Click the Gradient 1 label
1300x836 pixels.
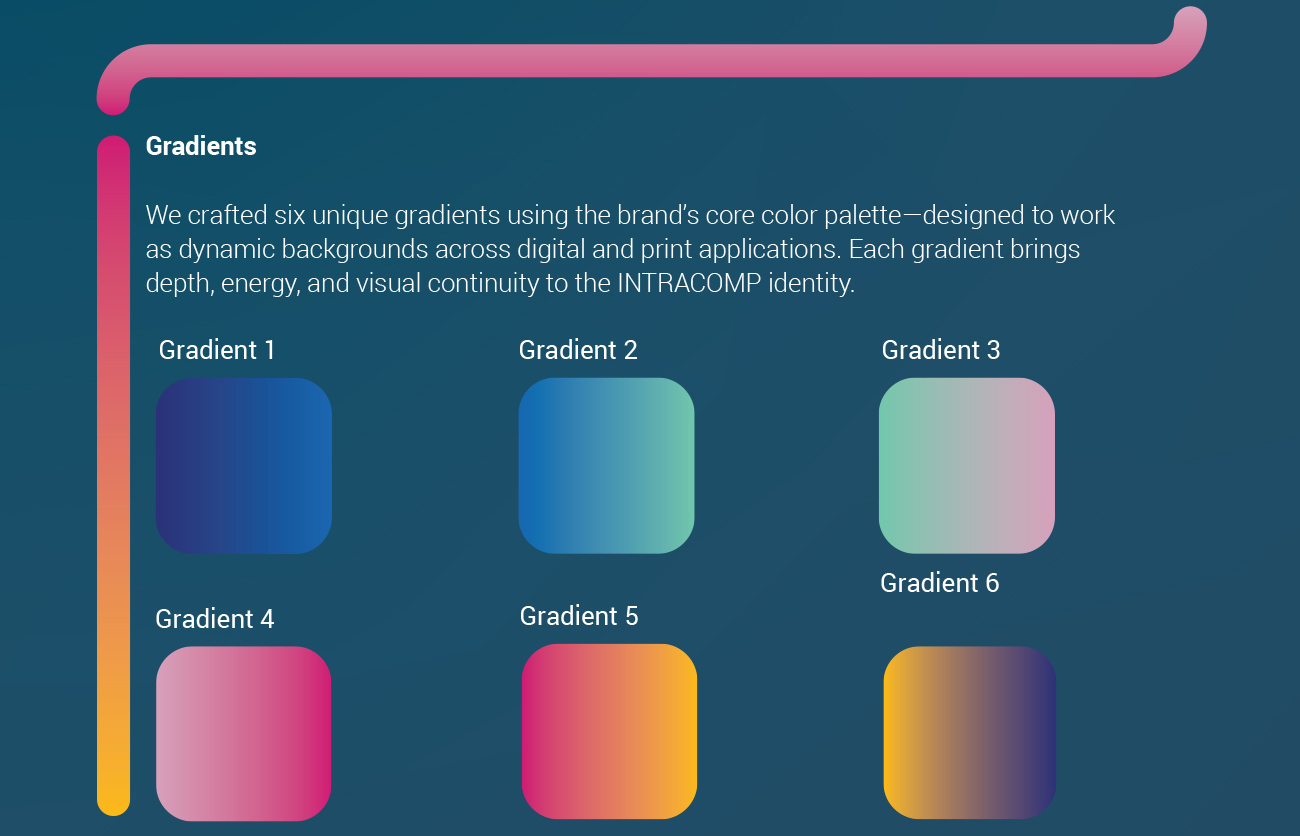[x=217, y=350]
